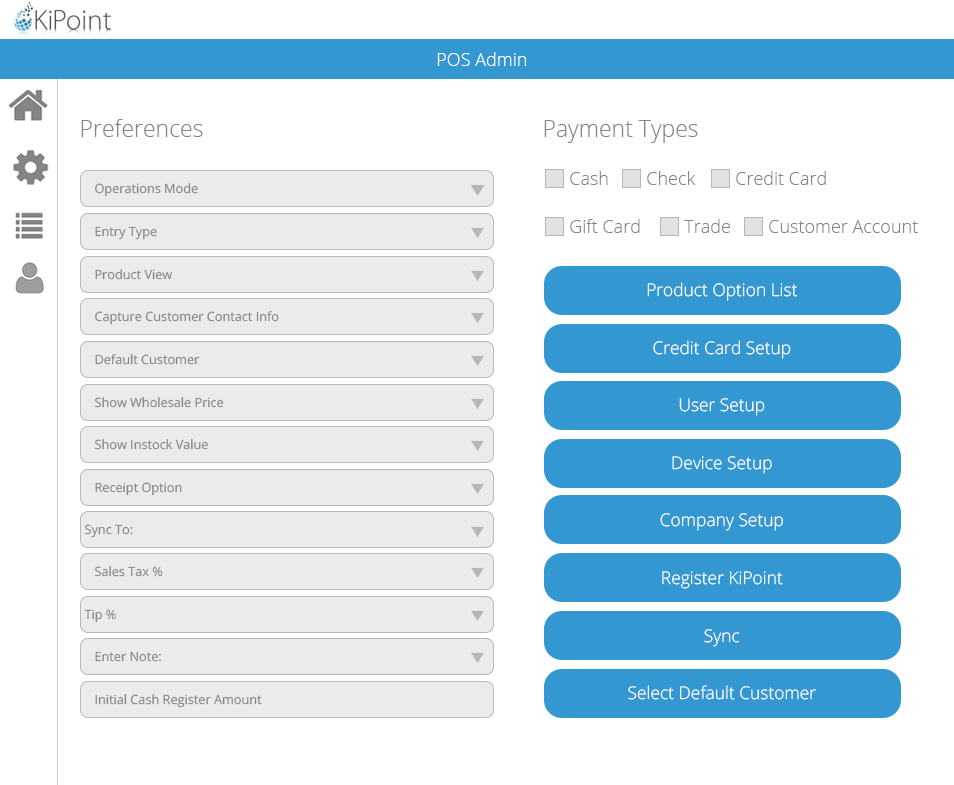Click the KiPoint logo
Image resolution: width=954 pixels, height=785 pixels.
[62, 18]
